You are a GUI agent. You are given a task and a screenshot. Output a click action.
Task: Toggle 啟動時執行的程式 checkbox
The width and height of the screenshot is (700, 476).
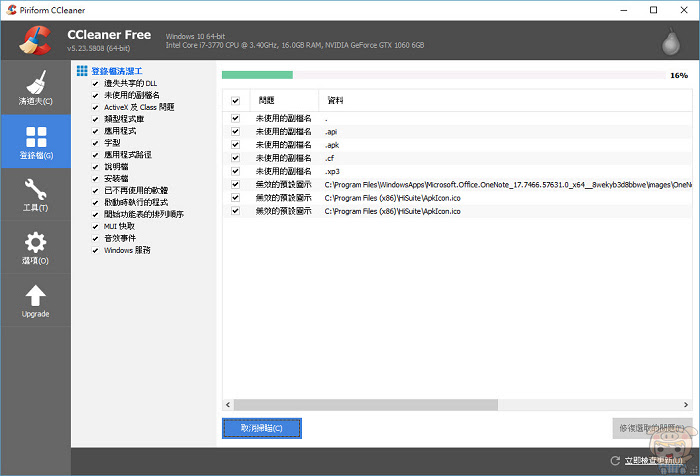[x=95, y=203]
